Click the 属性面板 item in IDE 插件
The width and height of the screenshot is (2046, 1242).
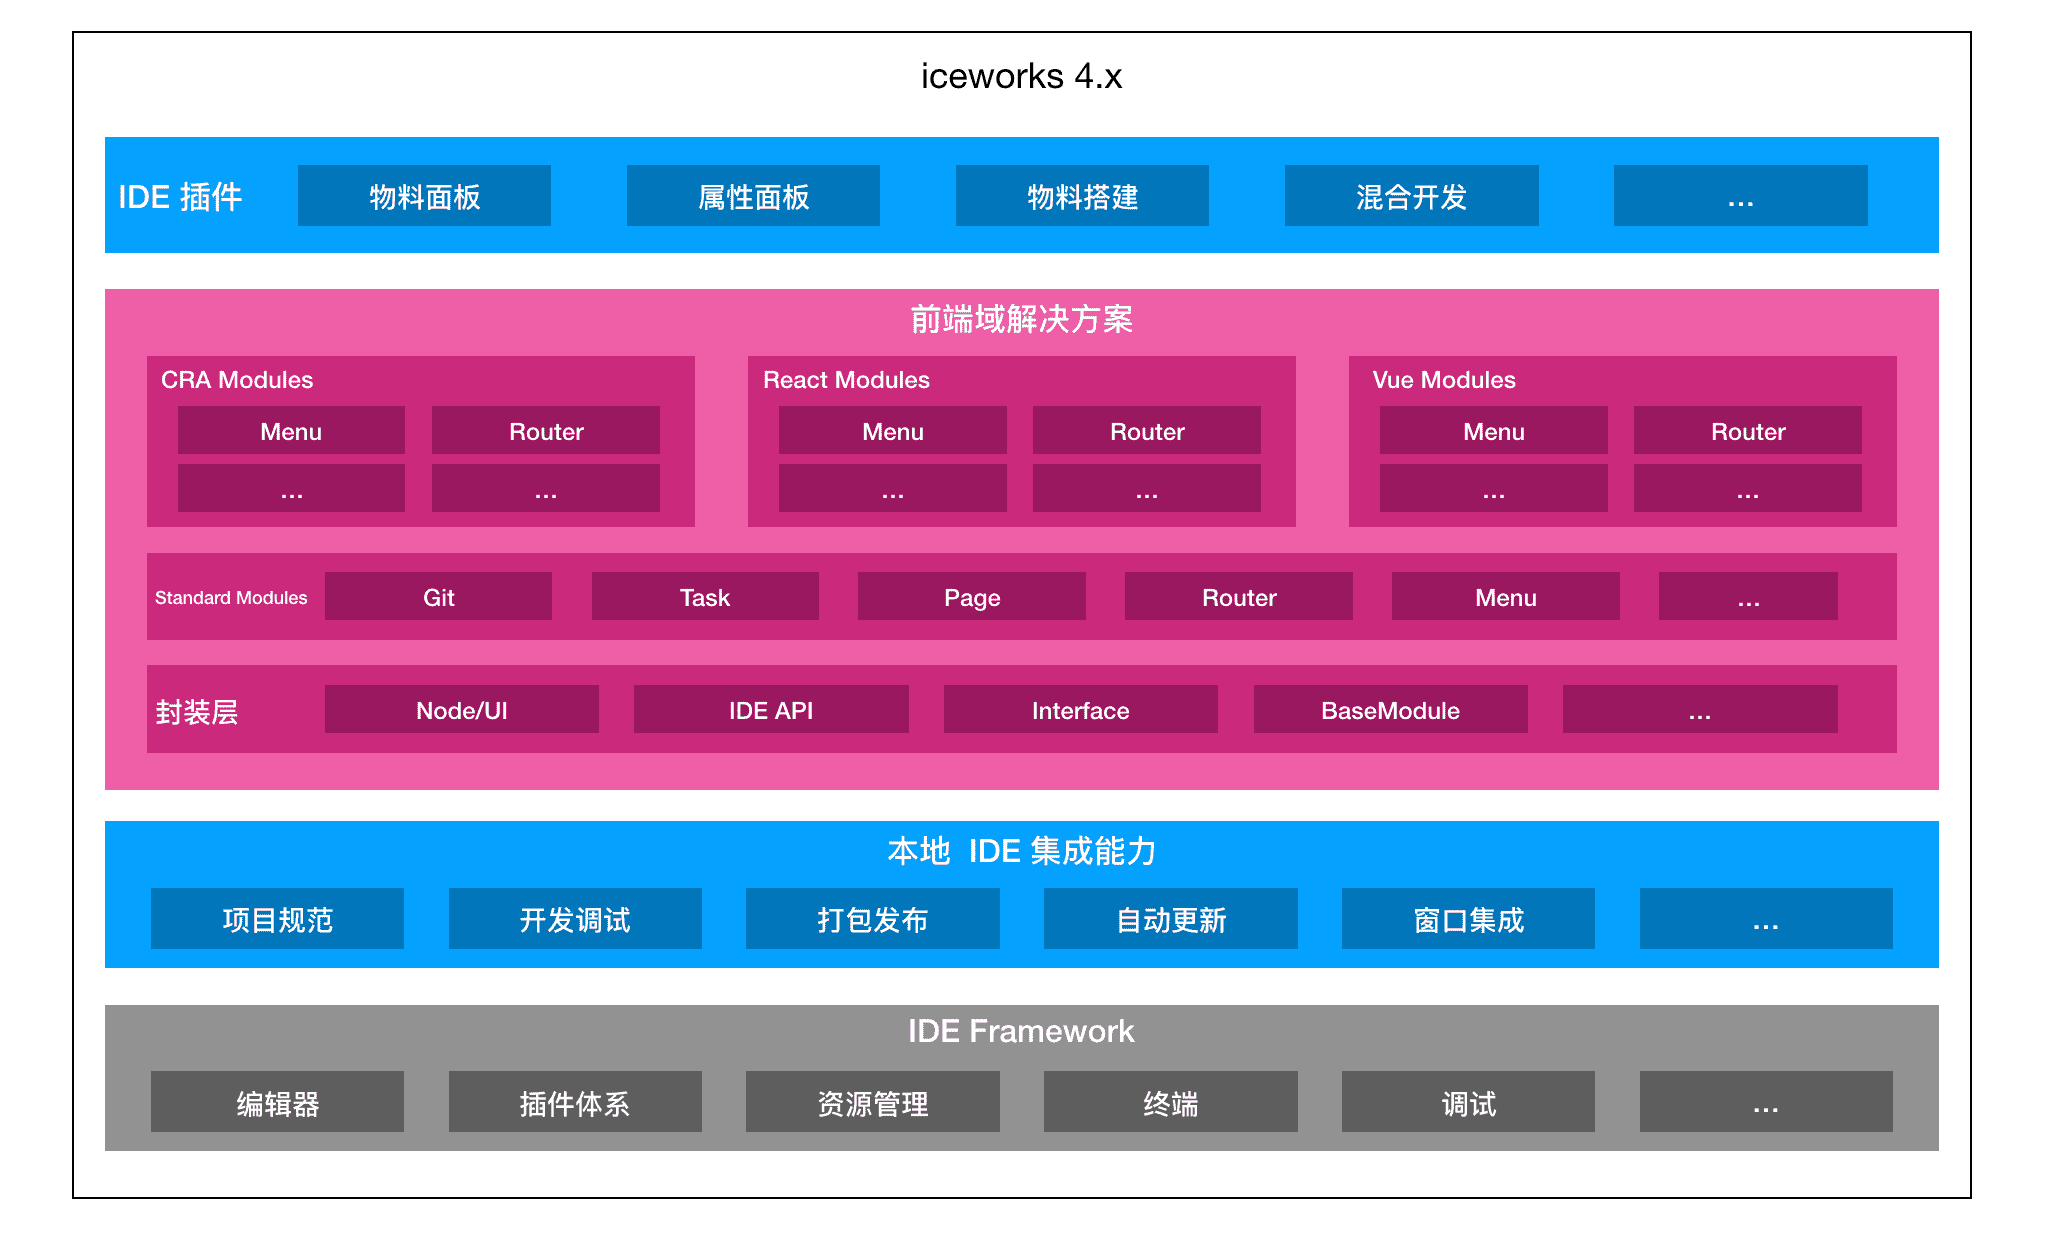pyautogui.click(x=752, y=196)
